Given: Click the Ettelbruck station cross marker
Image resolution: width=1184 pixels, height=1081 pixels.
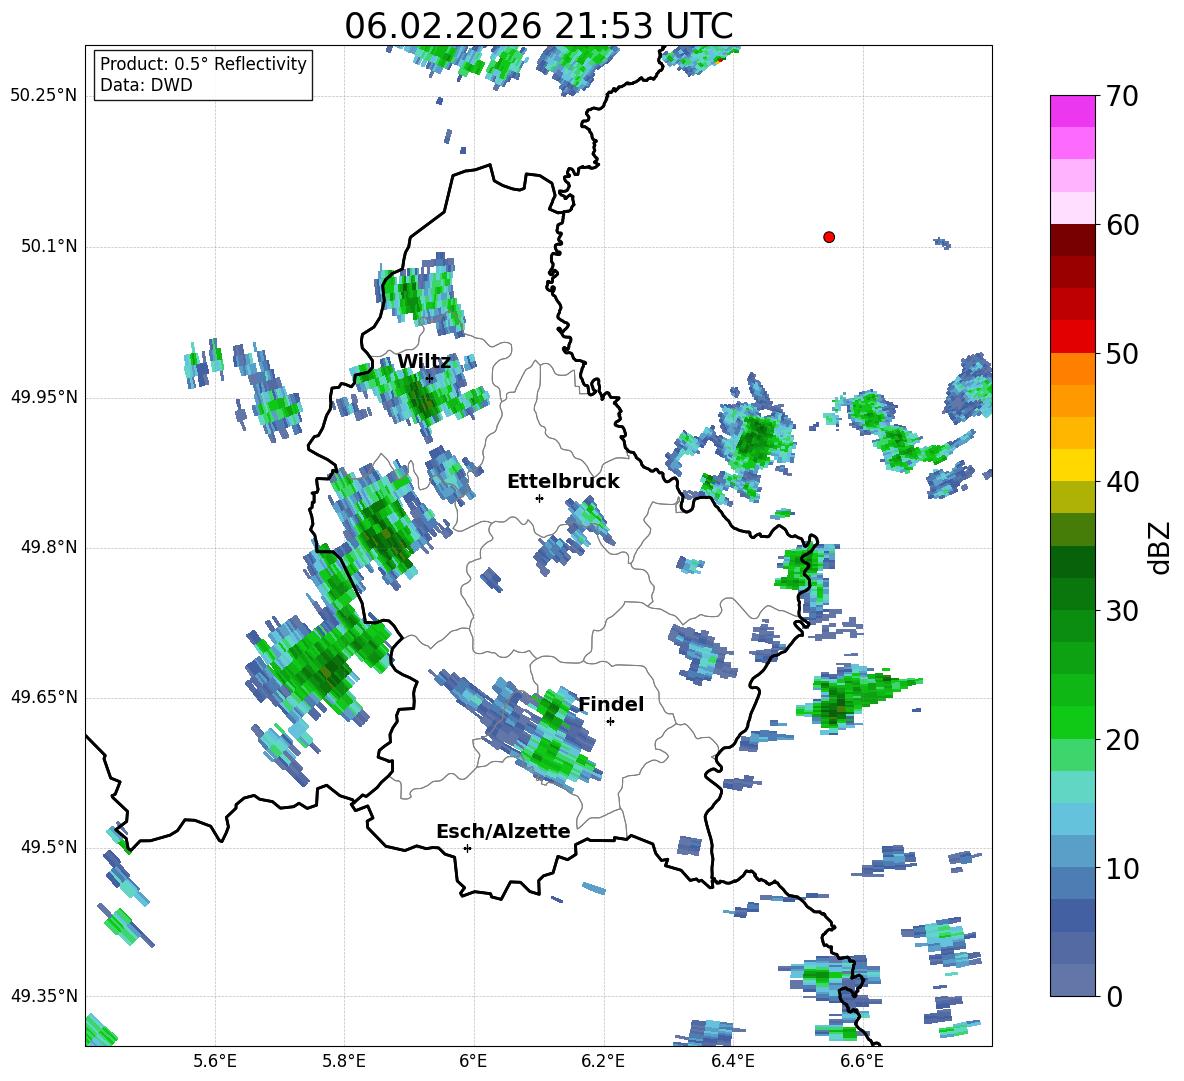Looking at the screenshot, I should coord(539,498).
